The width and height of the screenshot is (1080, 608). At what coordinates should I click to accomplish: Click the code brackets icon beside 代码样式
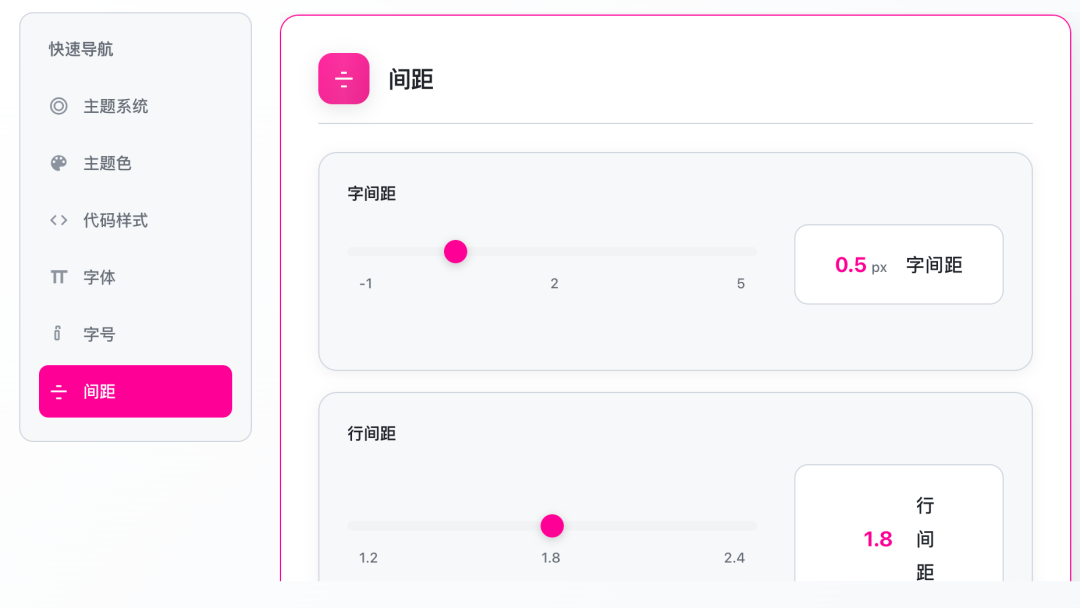click(58, 220)
